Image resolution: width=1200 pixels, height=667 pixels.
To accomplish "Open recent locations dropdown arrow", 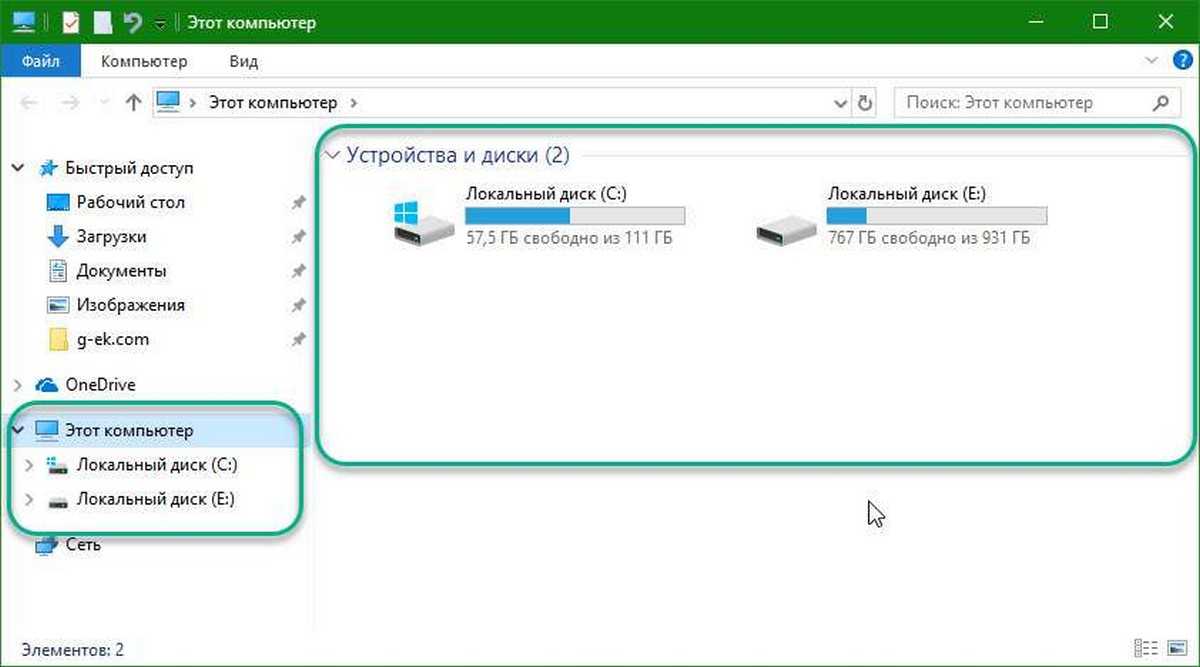I will (102, 103).
